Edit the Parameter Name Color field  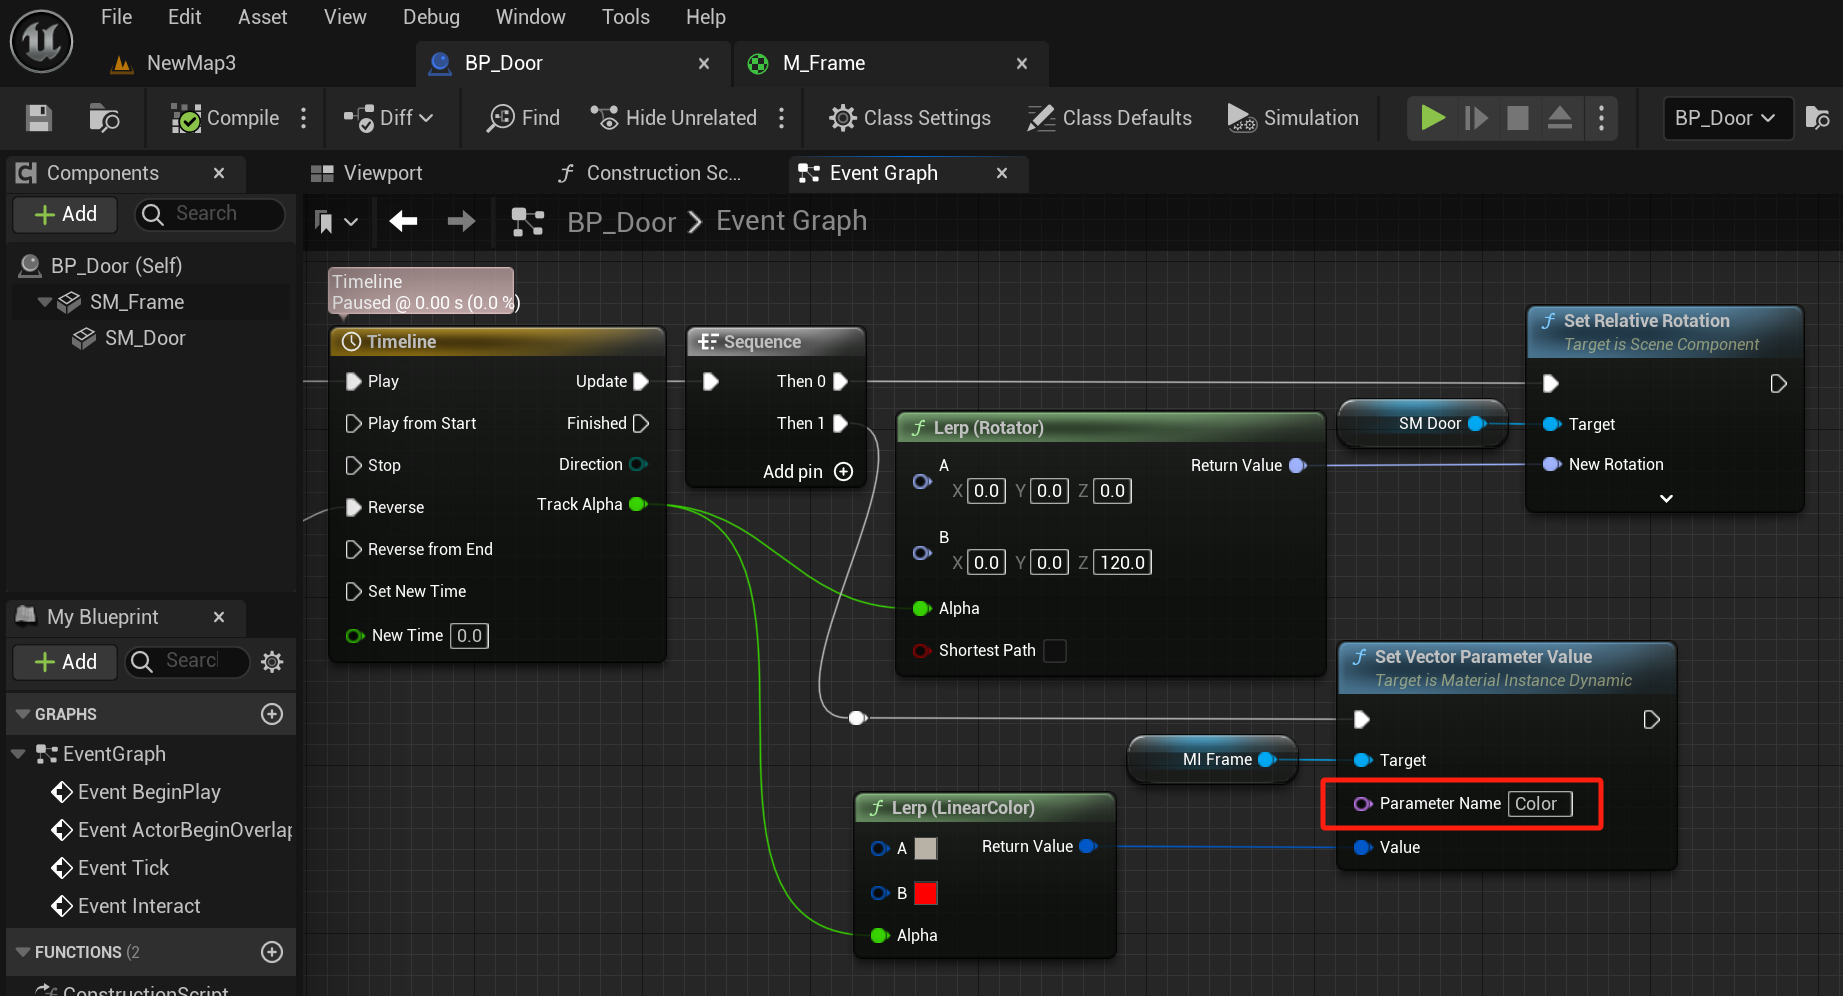point(1540,804)
